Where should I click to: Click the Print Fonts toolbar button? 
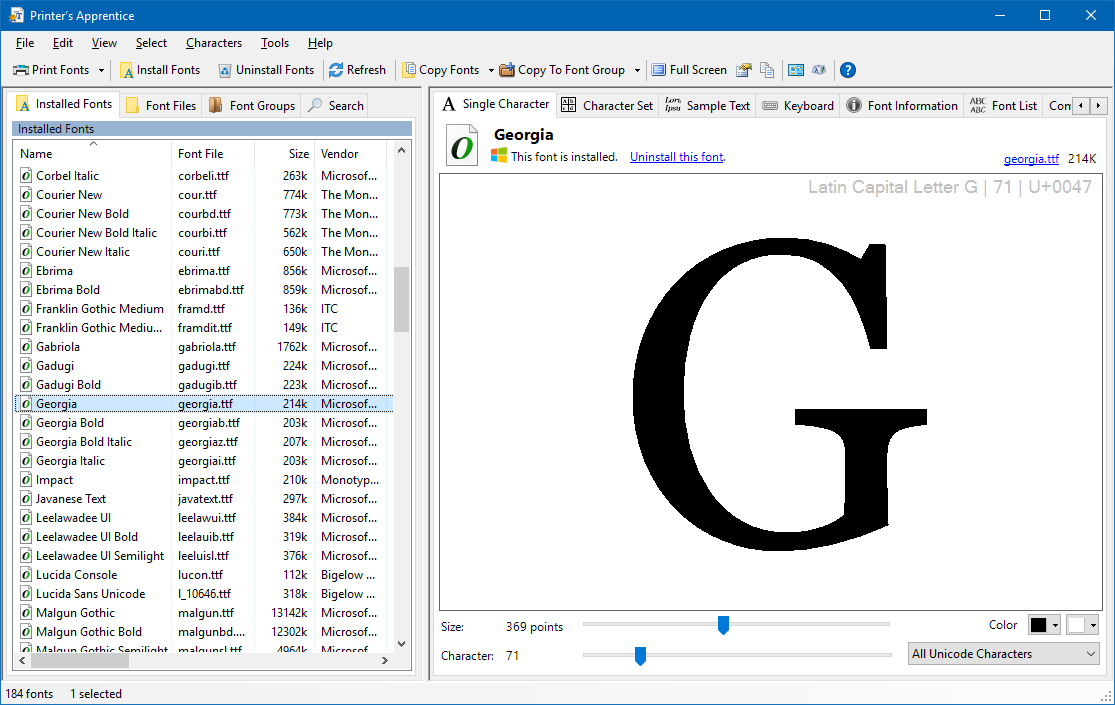click(52, 70)
